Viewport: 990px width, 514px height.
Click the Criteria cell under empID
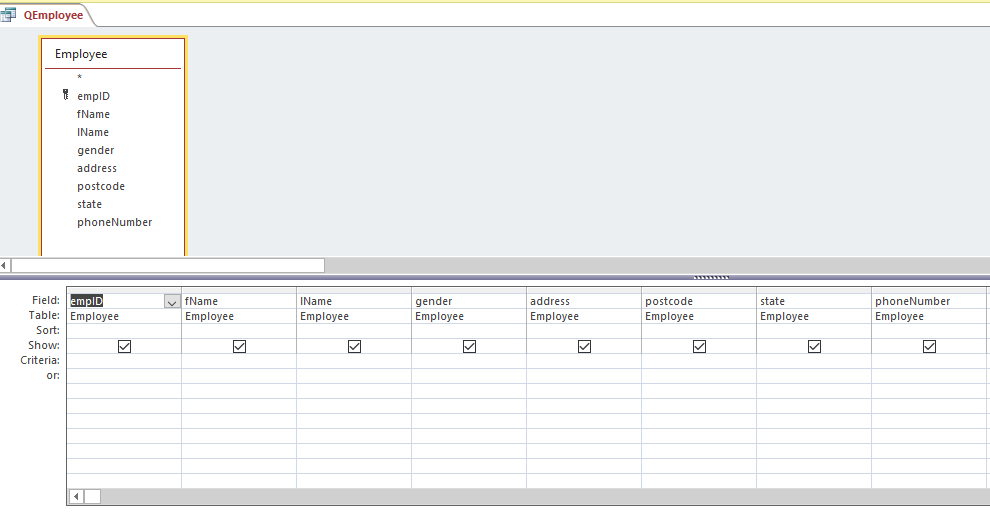(124, 361)
